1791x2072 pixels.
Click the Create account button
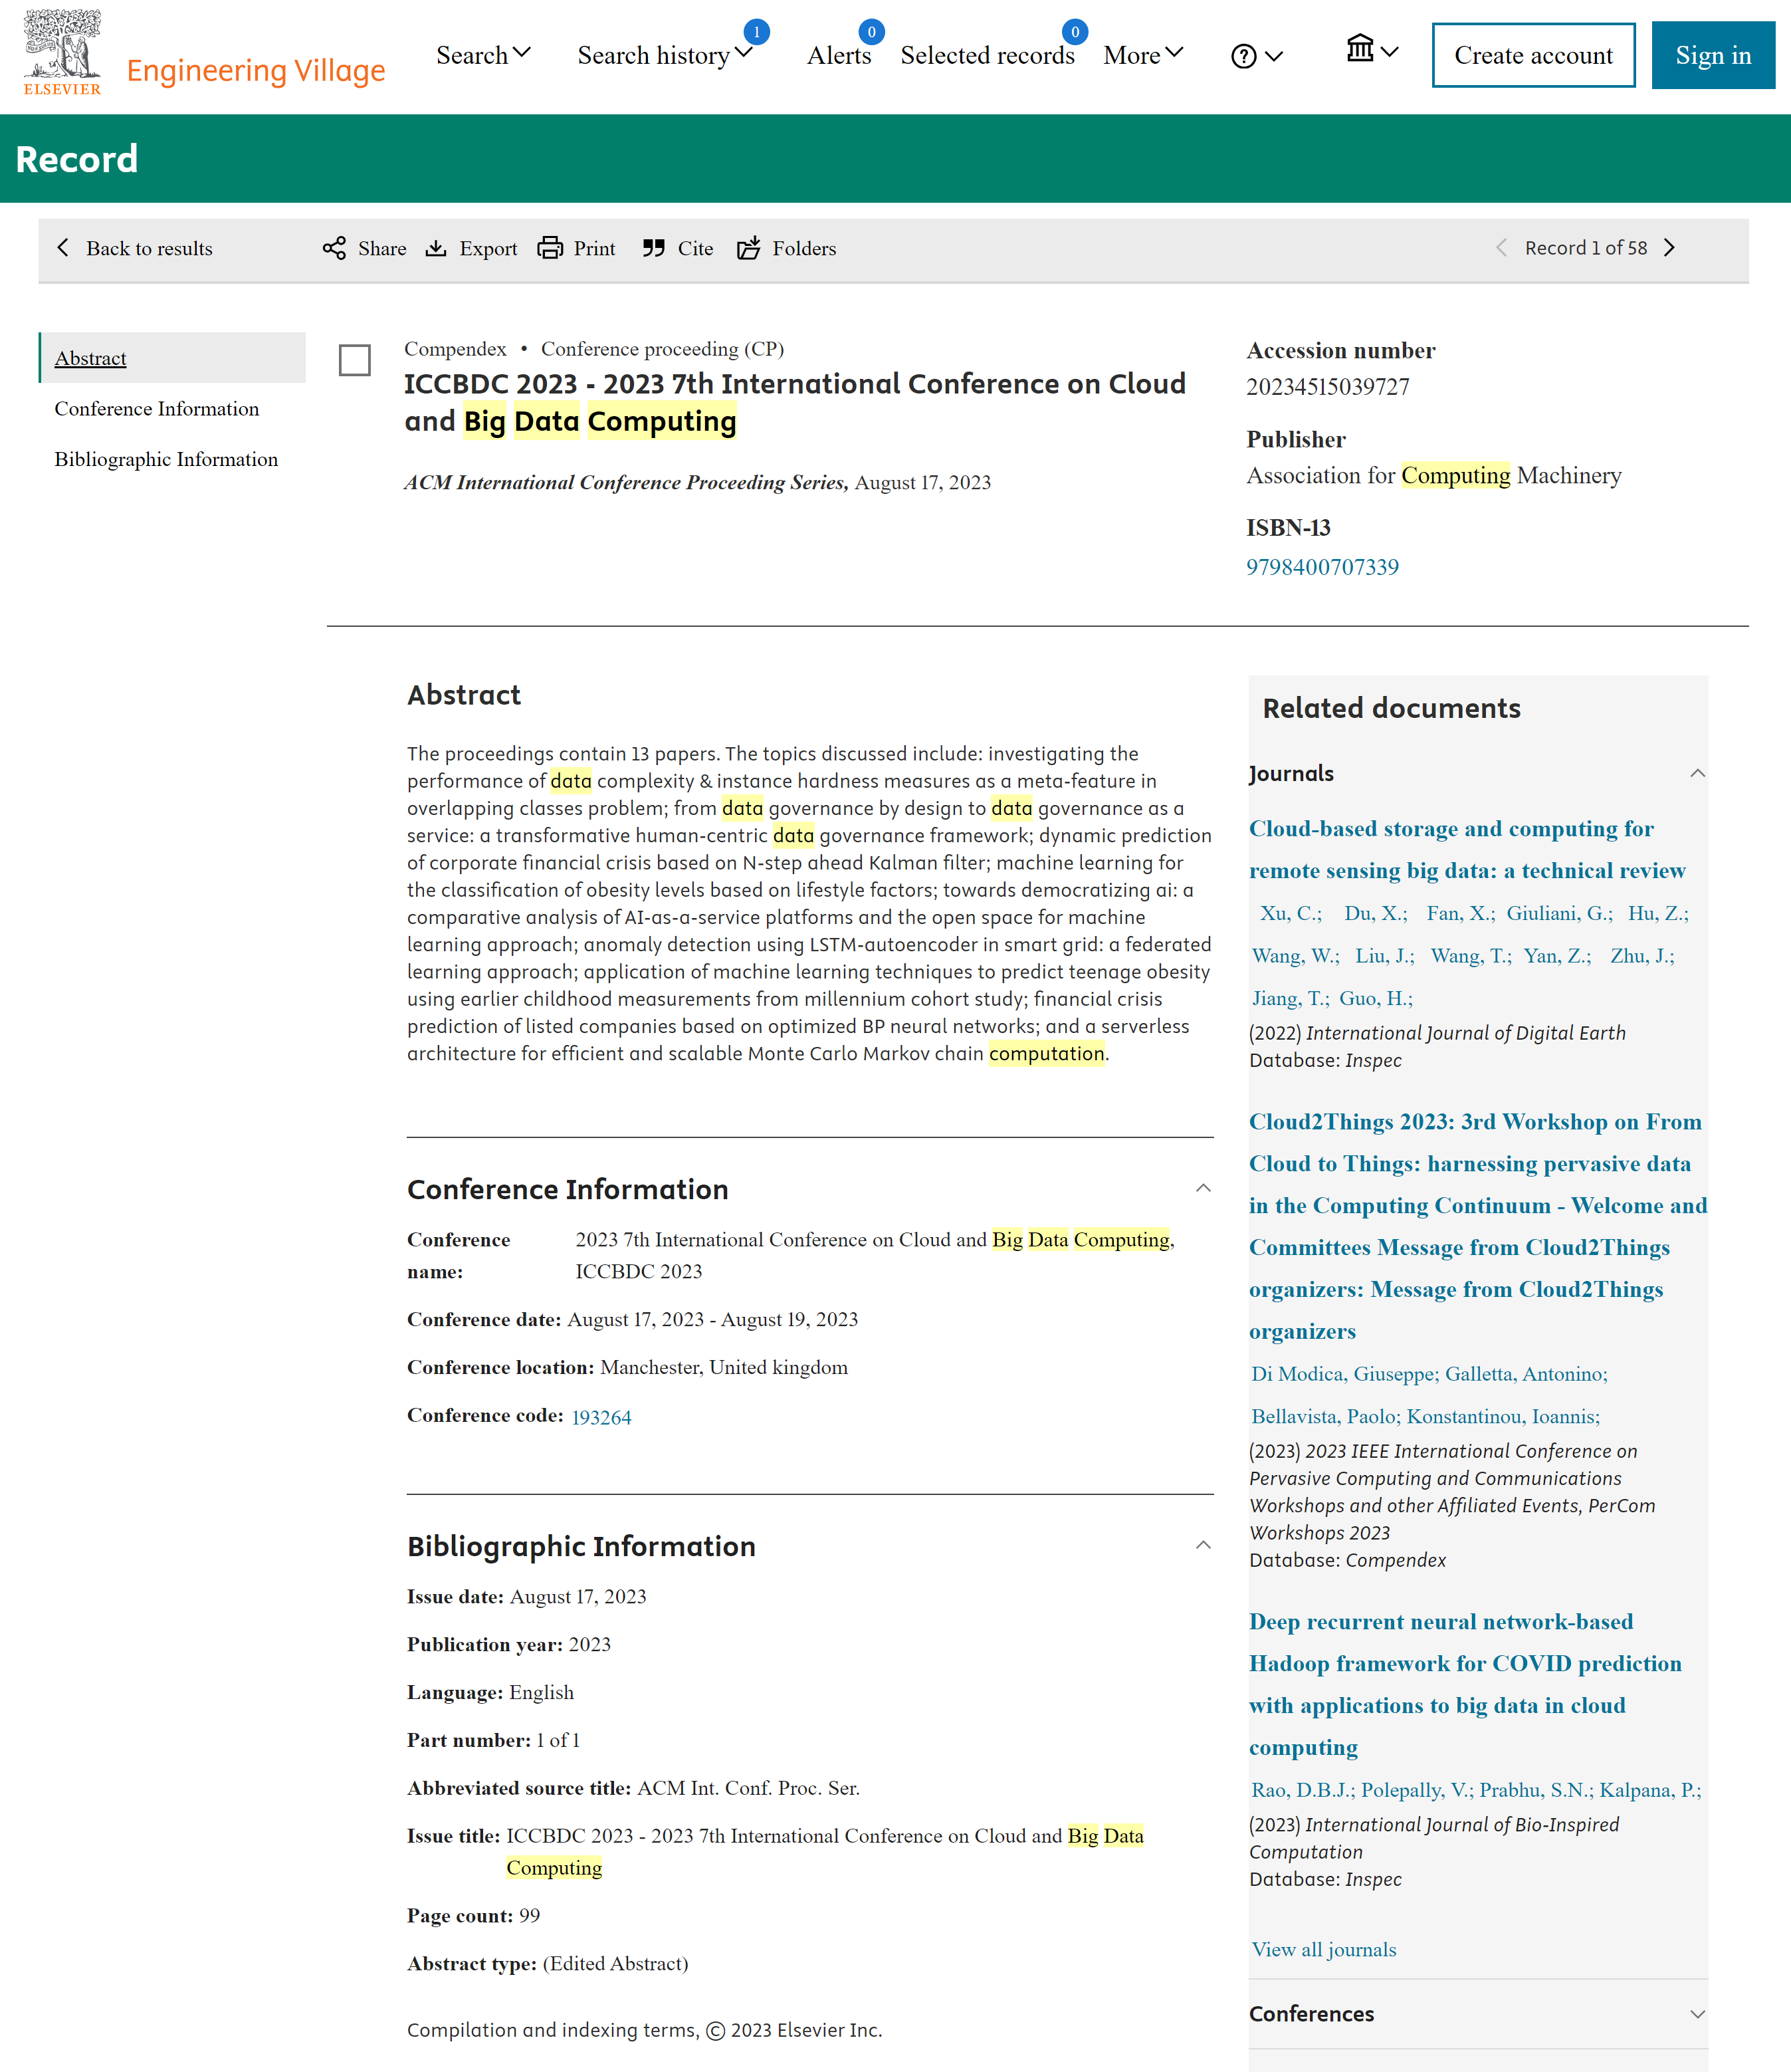point(1533,55)
